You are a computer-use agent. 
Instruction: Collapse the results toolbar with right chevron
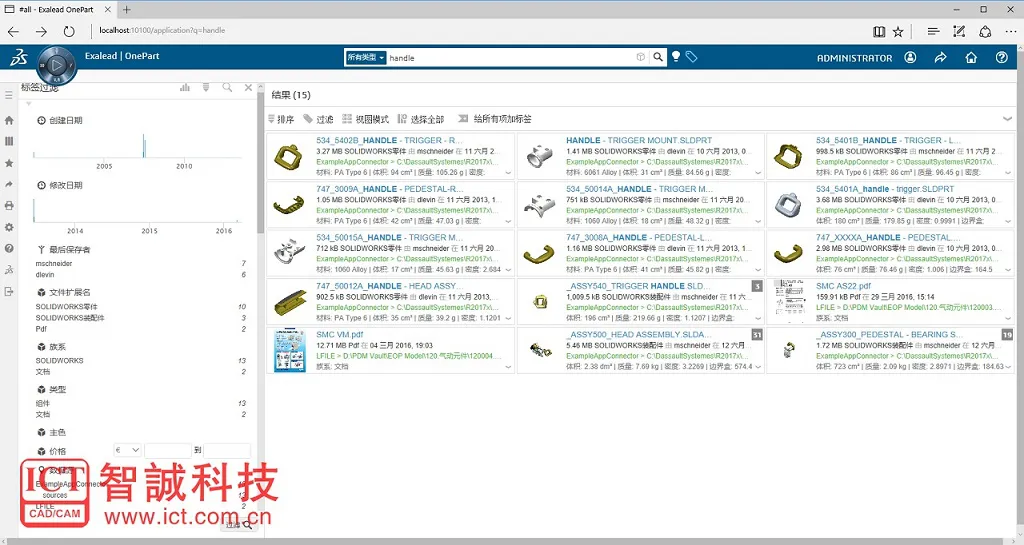point(1008,118)
